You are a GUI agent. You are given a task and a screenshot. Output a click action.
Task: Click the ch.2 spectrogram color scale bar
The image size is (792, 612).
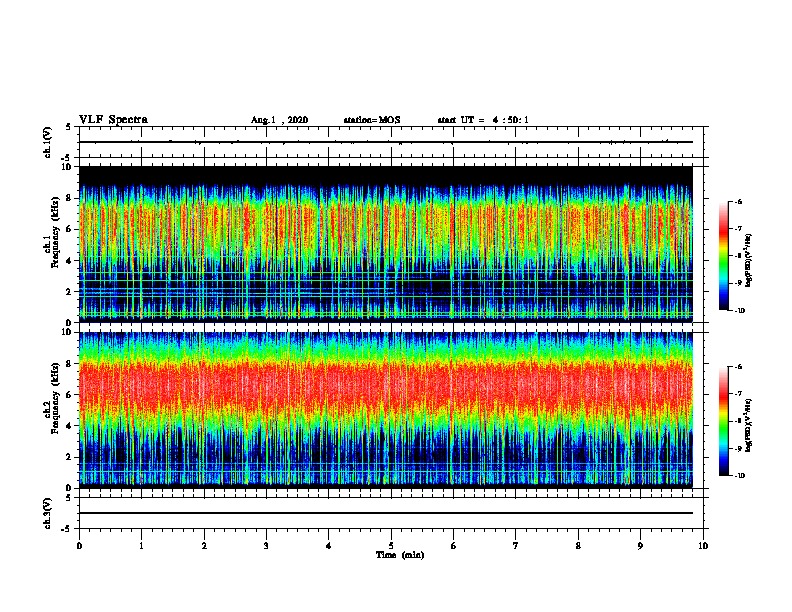[x=723, y=421]
